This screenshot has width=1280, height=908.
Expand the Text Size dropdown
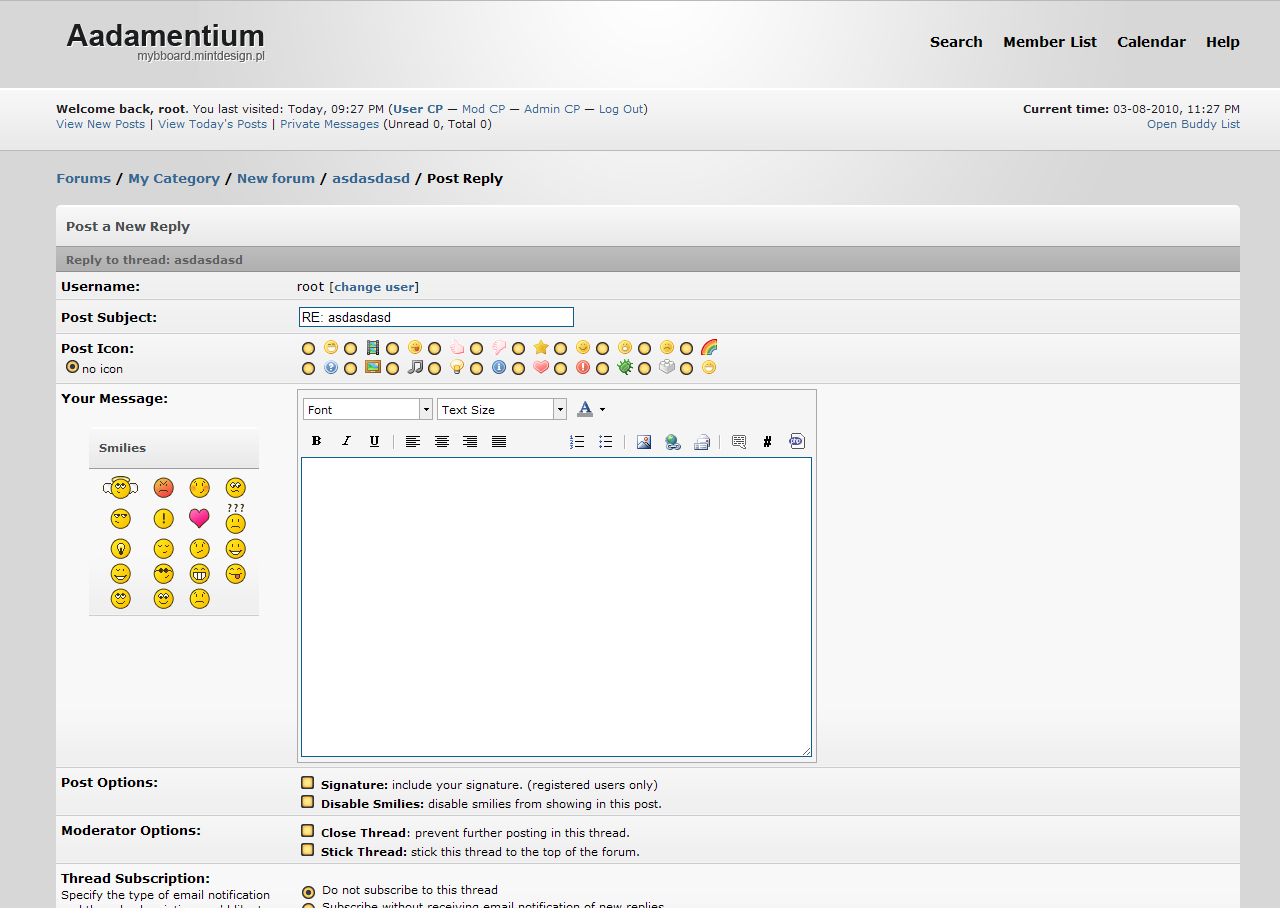pos(501,409)
